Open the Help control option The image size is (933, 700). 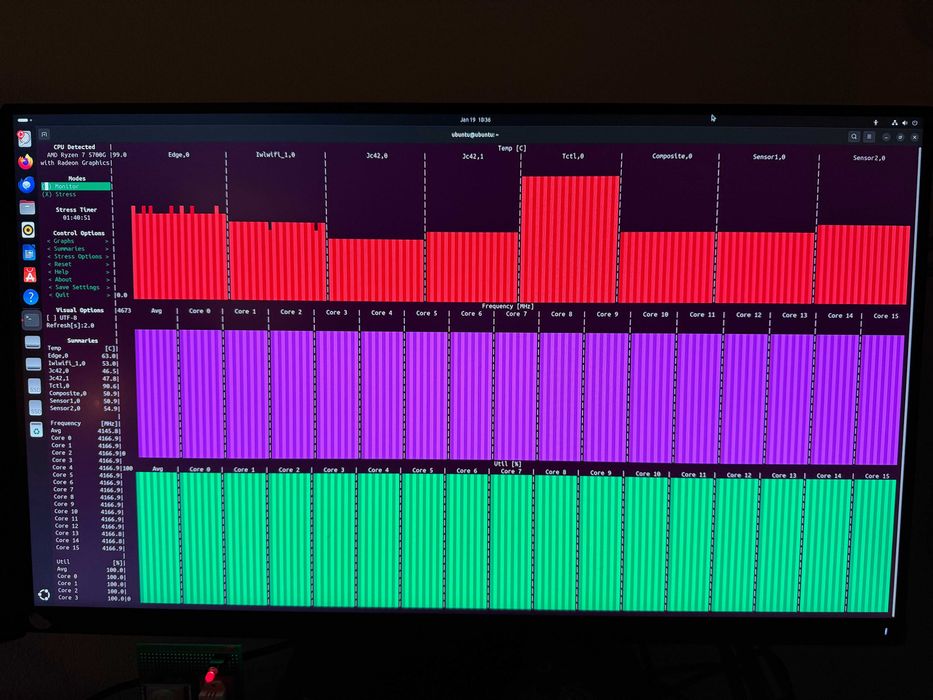tap(77, 272)
